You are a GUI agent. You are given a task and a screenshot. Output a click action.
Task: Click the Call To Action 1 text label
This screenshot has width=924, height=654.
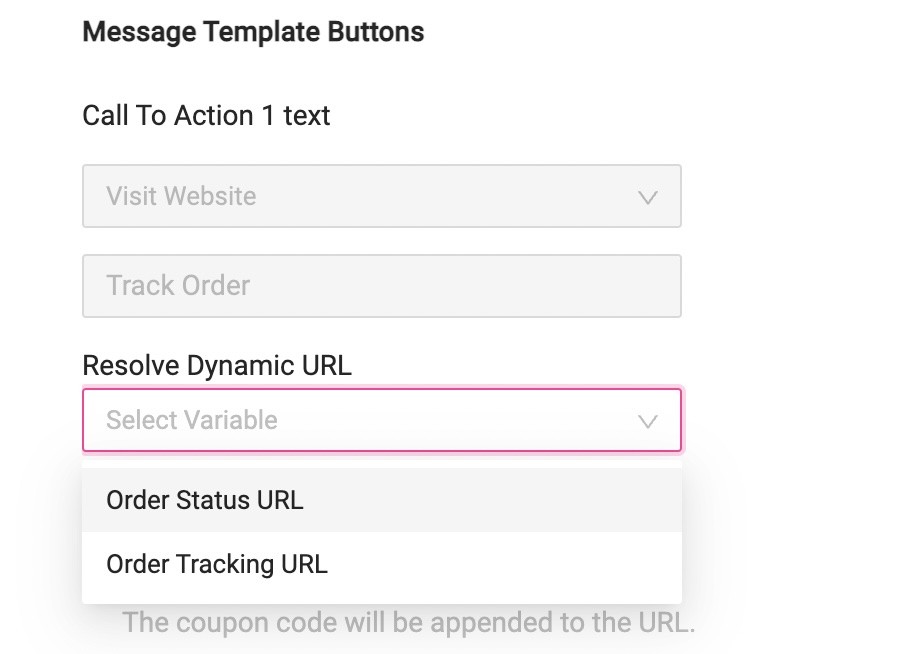(206, 115)
